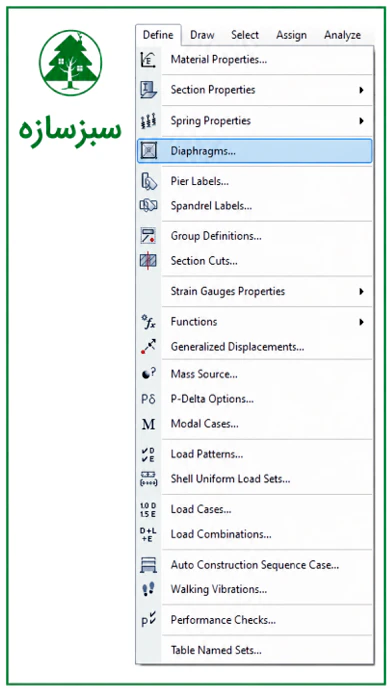Click the Load Cases icon
The width and height of the screenshot is (390, 693).
148,510
